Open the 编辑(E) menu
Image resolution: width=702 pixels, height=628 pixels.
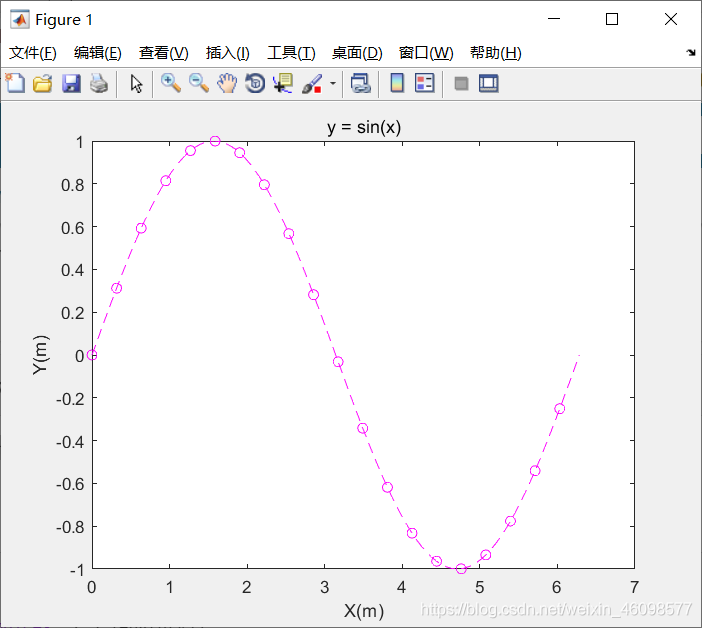[98, 53]
